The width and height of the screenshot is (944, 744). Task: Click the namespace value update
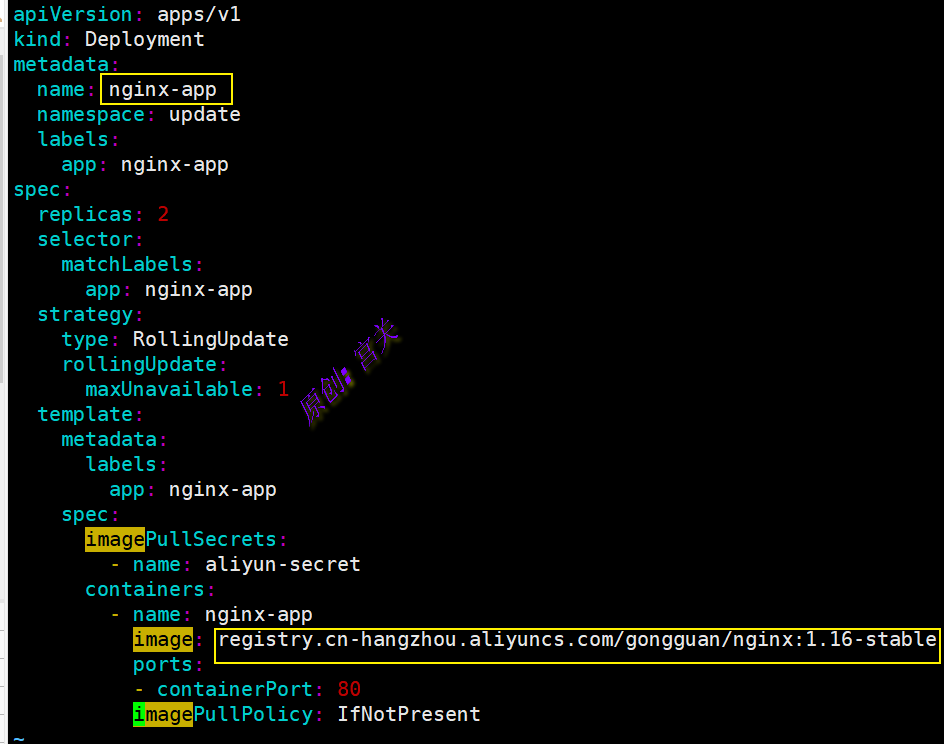click(x=204, y=114)
